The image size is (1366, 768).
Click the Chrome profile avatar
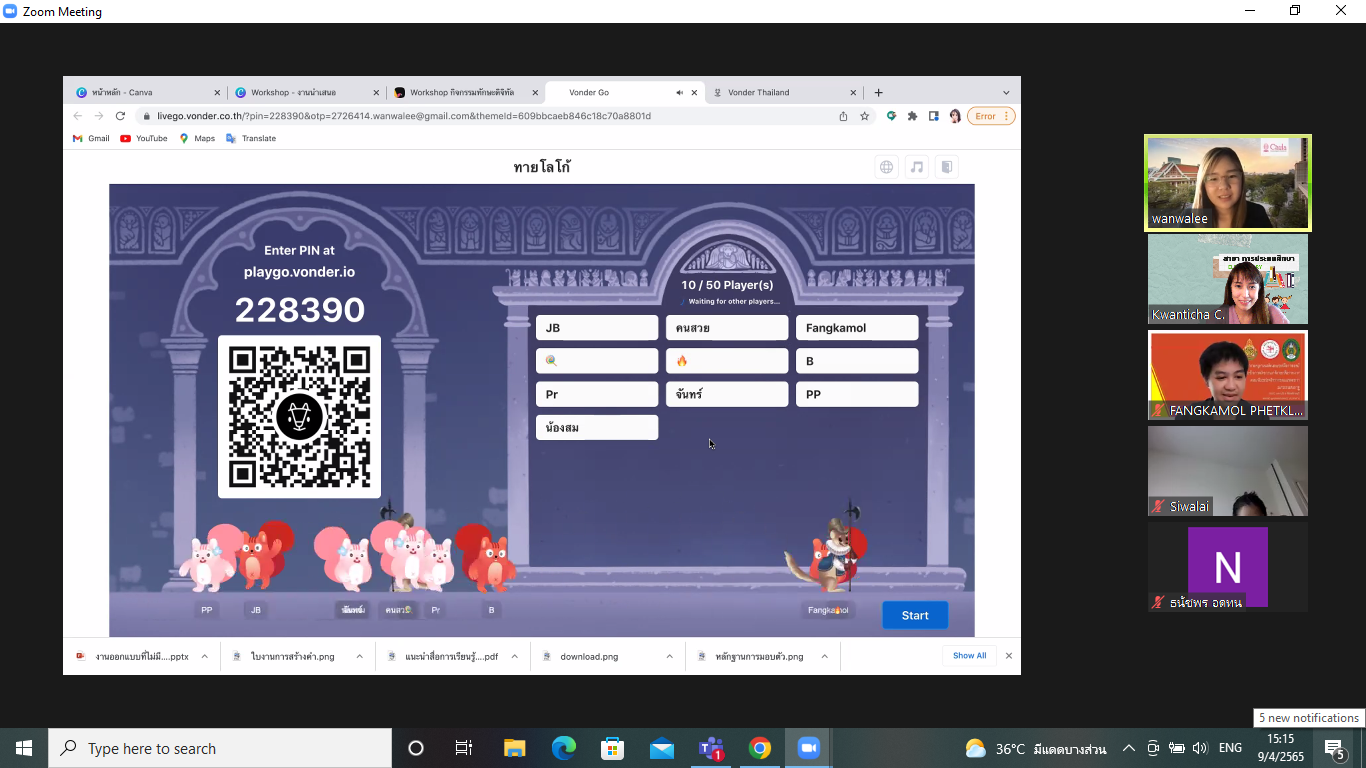(x=955, y=116)
